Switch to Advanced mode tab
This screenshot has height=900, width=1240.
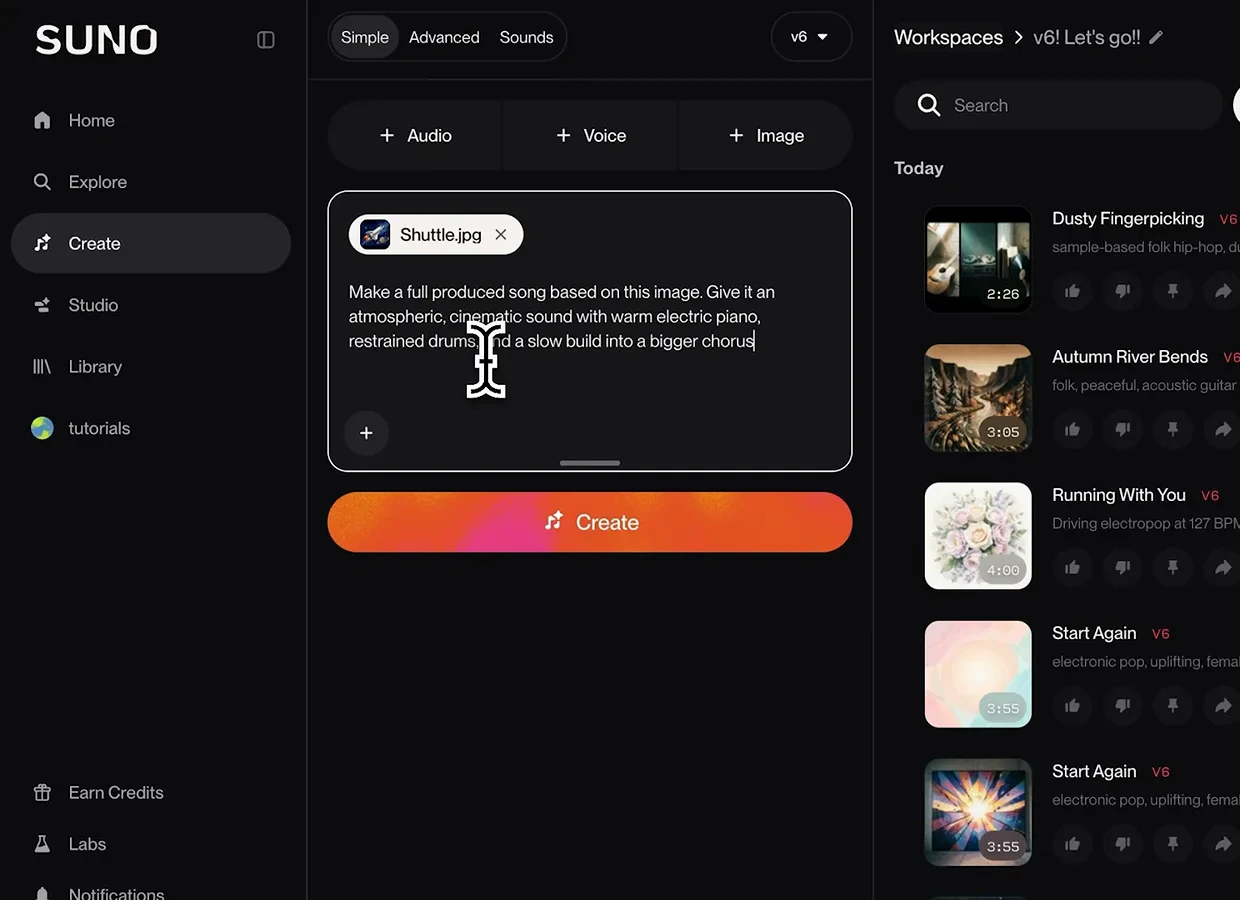pos(444,37)
